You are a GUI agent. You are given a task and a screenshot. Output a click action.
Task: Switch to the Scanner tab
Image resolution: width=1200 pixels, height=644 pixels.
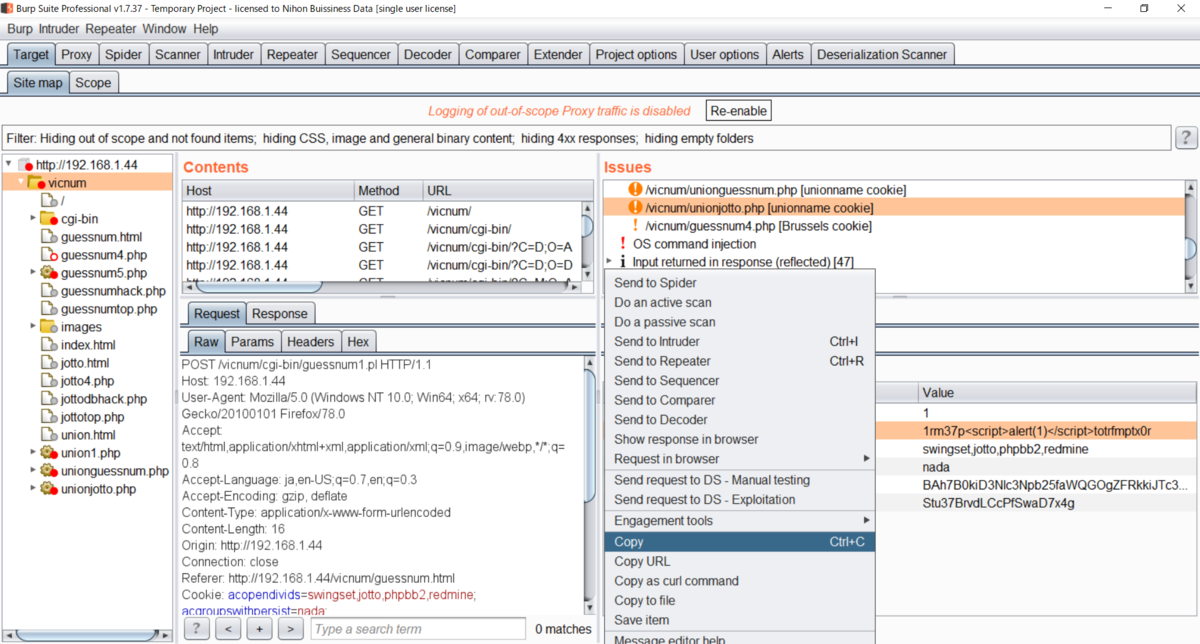177,55
